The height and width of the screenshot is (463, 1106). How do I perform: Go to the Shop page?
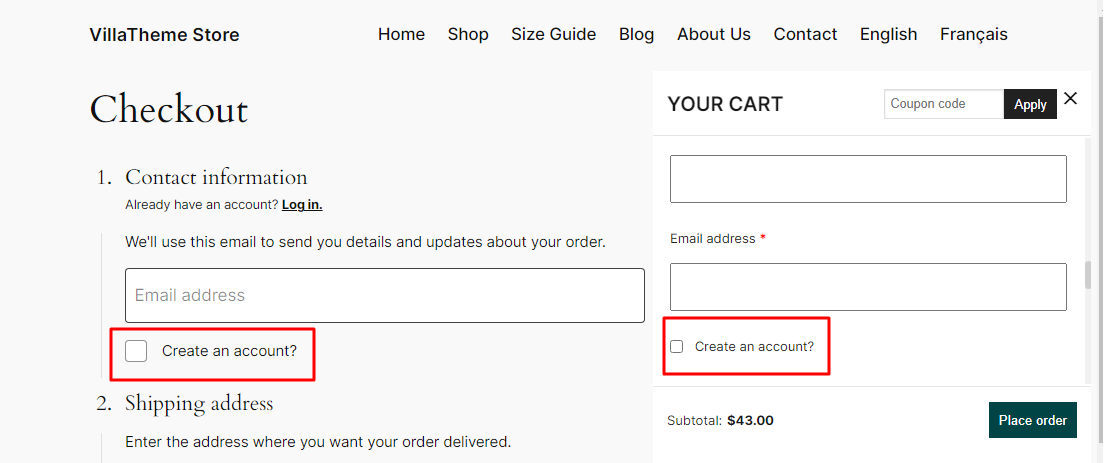click(x=468, y=35)
